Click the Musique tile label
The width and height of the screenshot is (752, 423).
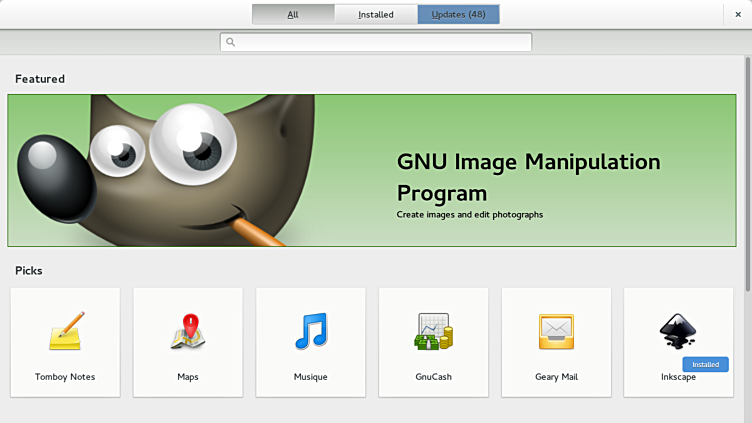coord(311,377)
